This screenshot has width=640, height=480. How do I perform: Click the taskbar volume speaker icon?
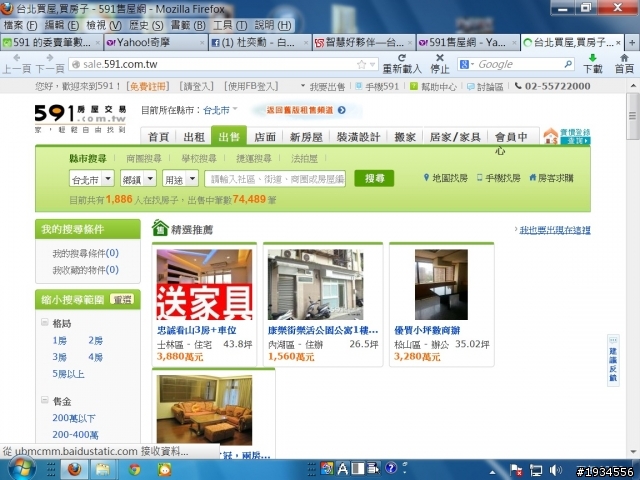pos(554,470)
